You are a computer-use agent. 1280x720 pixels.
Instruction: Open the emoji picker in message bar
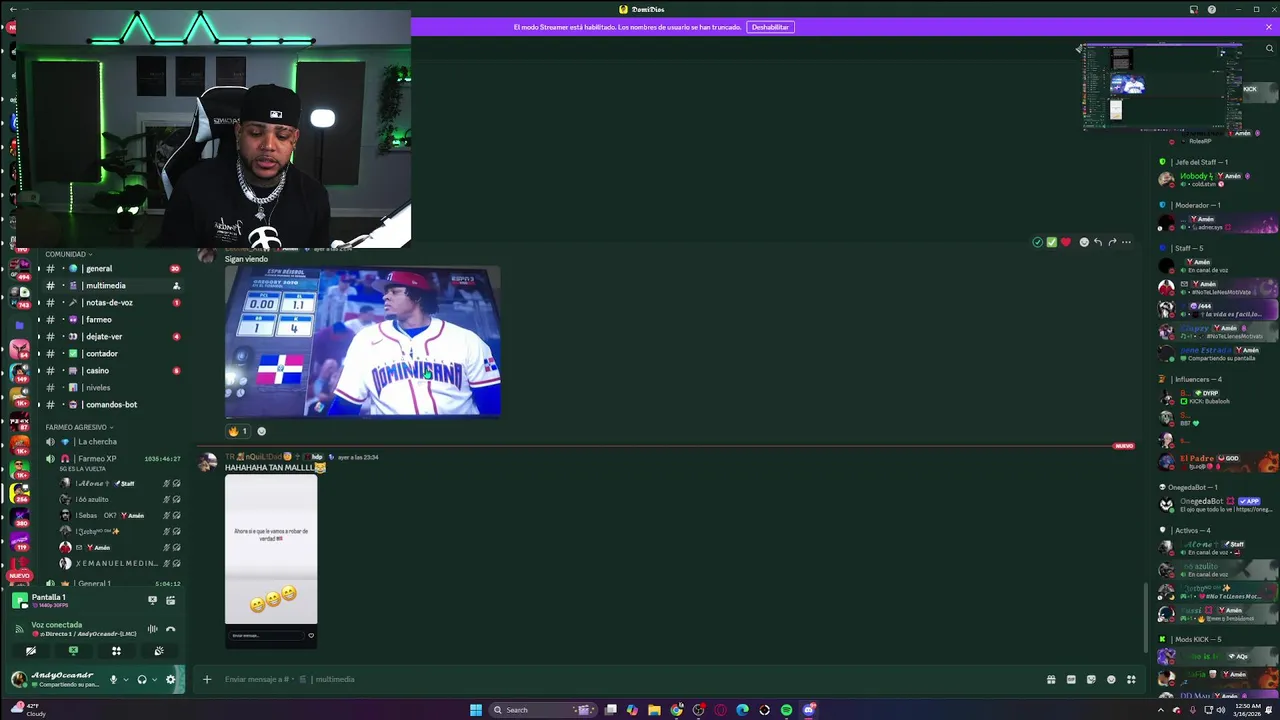coord(1111,679)
